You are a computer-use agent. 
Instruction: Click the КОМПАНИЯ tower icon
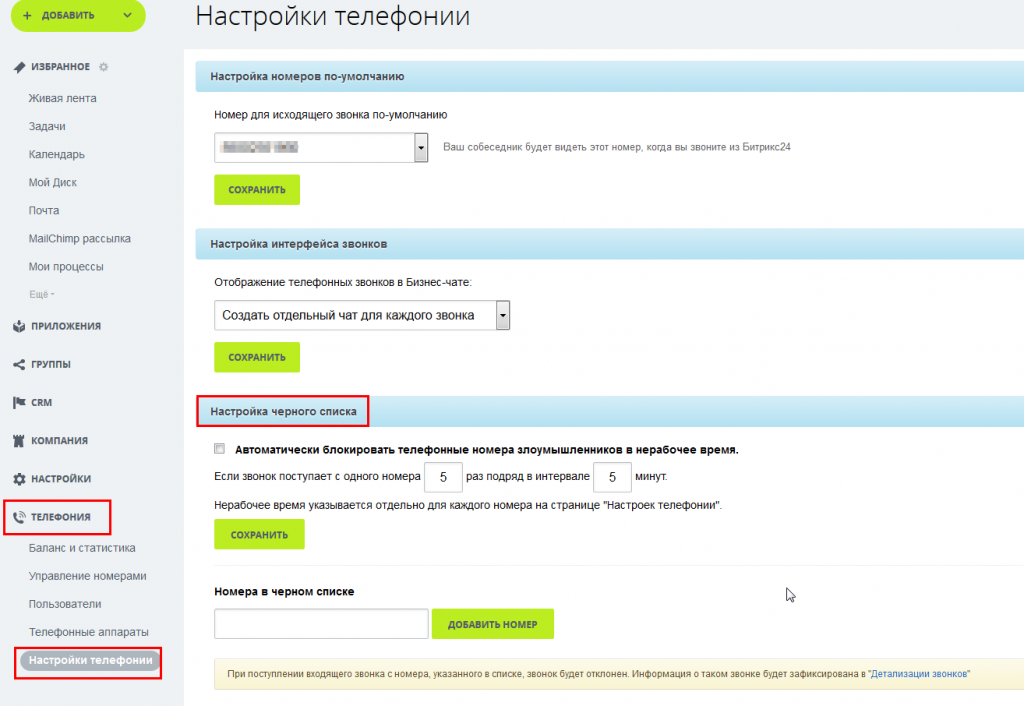pos(19,441)
